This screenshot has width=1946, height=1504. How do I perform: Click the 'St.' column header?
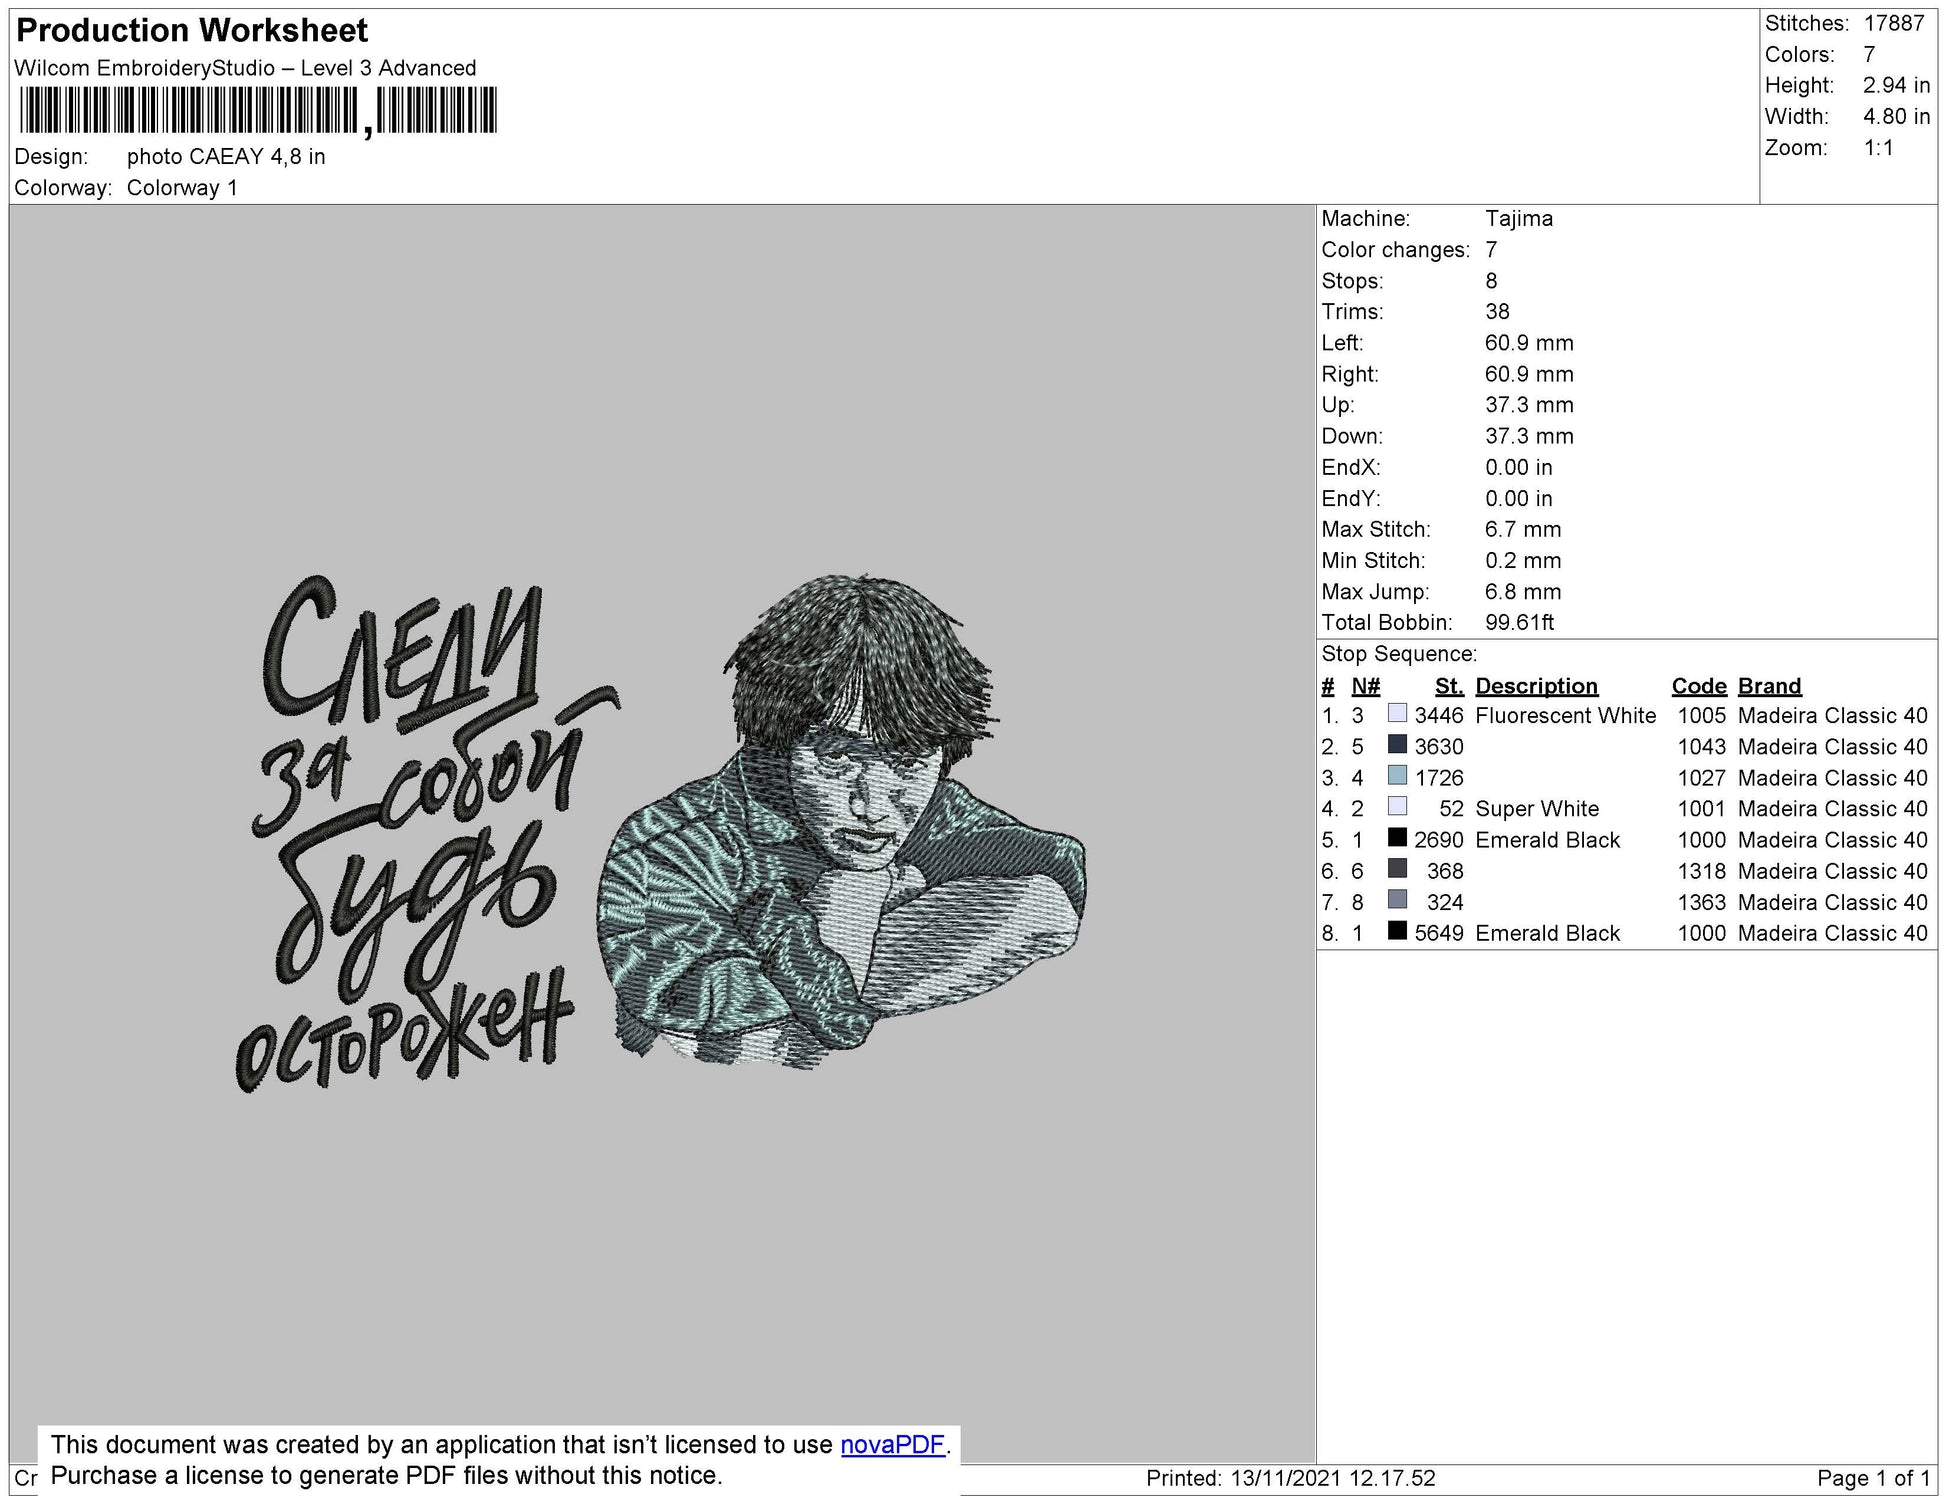(1449, 686)
